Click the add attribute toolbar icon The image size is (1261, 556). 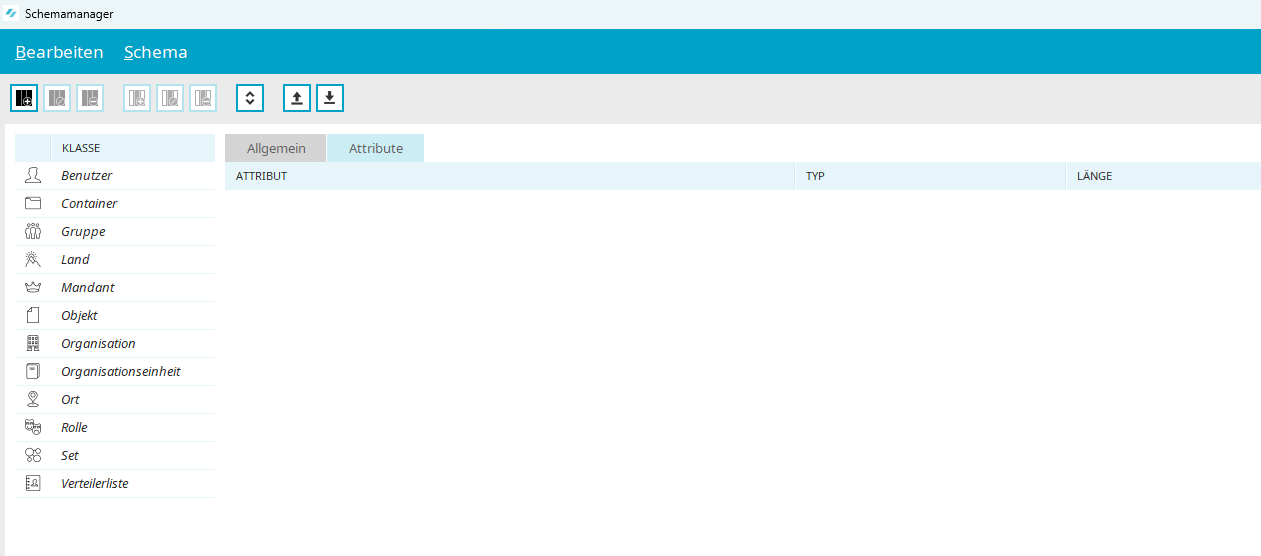137,98
